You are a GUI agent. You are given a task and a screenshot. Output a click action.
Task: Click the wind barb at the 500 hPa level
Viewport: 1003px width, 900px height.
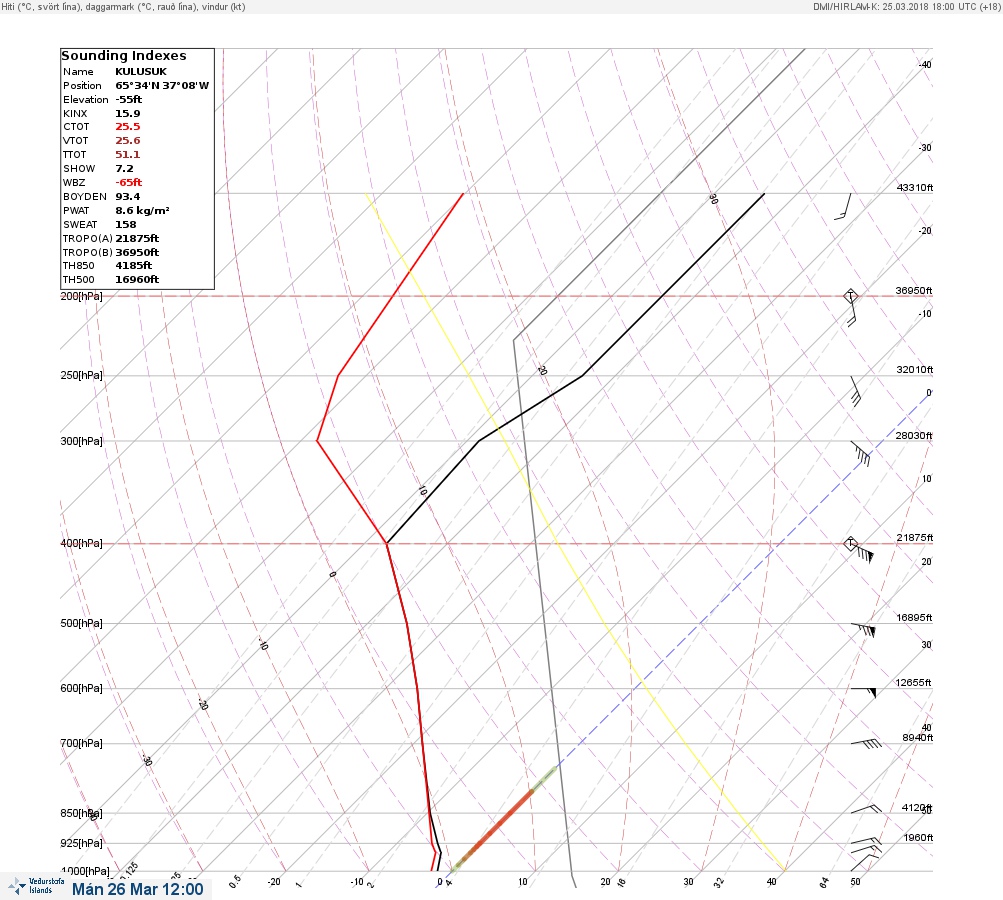click(863, 629)
